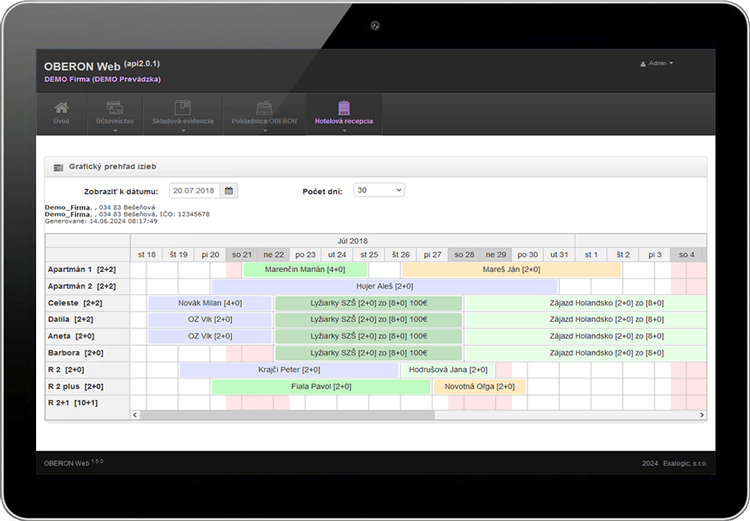
Task: Open the calendar date picker icon
Action: click(x=229, y=190)
